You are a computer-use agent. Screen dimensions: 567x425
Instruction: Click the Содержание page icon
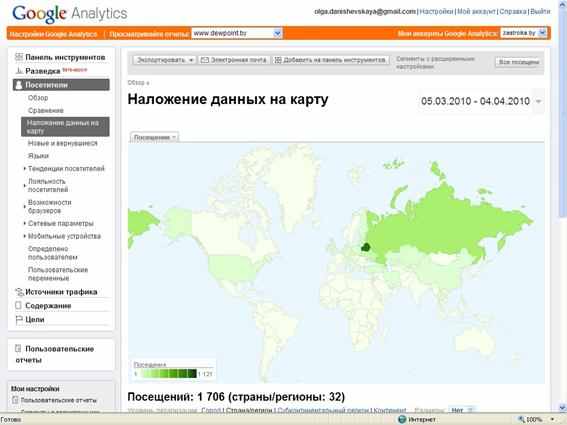click(18, 306)
